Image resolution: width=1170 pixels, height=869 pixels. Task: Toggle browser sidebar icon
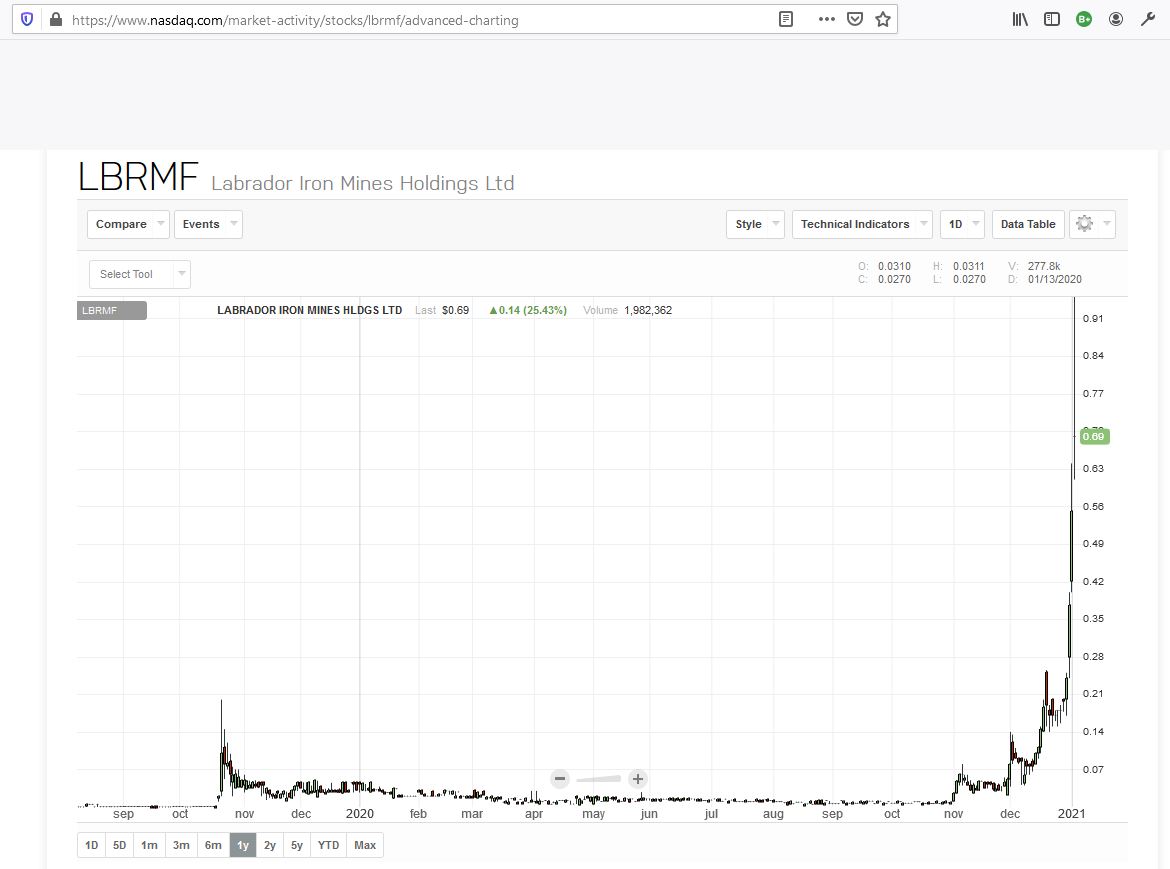(x=1052, y=19)
